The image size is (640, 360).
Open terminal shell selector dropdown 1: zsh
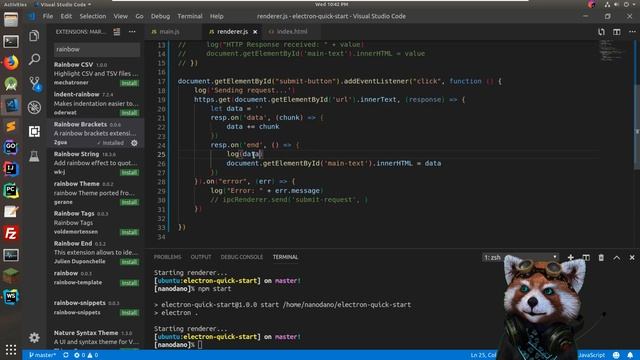(520, 258)
